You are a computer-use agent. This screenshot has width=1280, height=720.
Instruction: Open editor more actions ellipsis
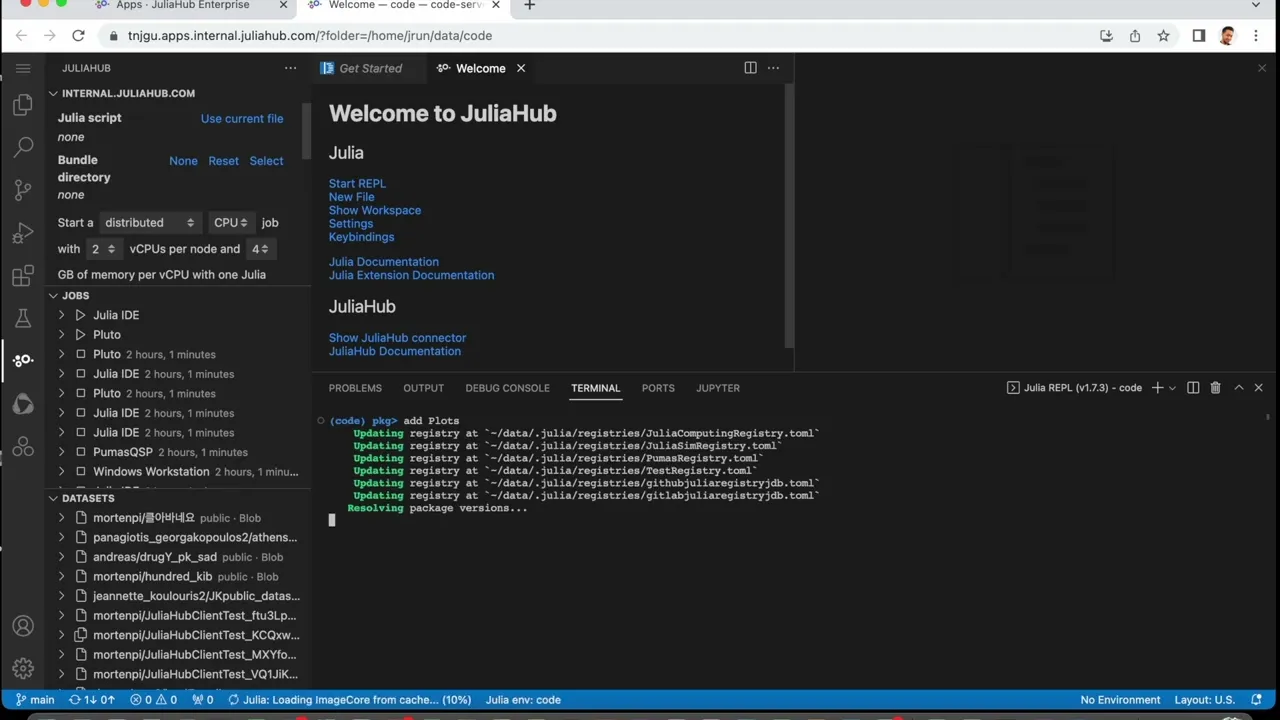pos(773,68)
